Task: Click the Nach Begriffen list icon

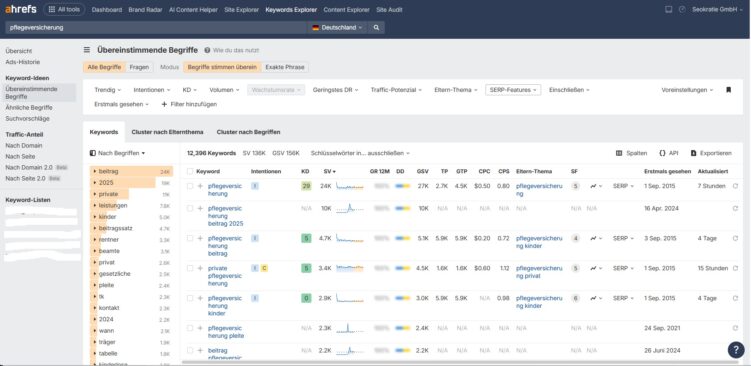Action: tap(93, 153)
